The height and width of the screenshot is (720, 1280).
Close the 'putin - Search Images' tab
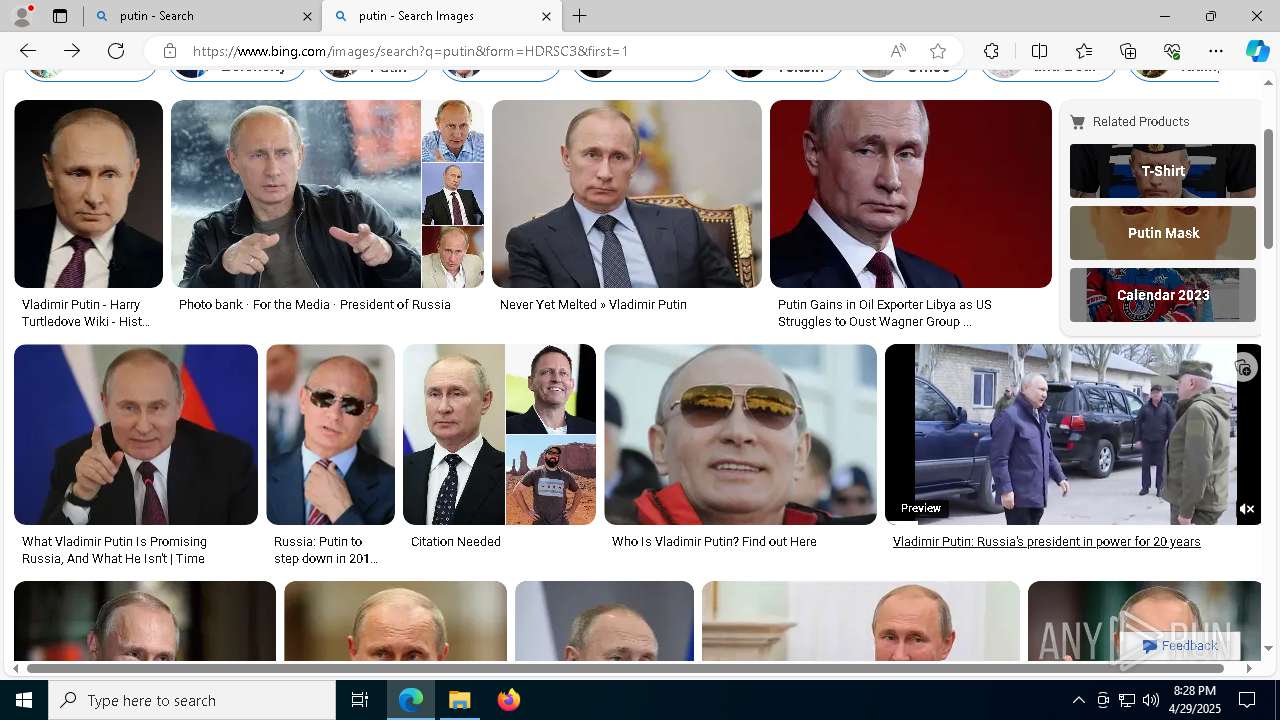pyautogui.click(x=546, y=16)
